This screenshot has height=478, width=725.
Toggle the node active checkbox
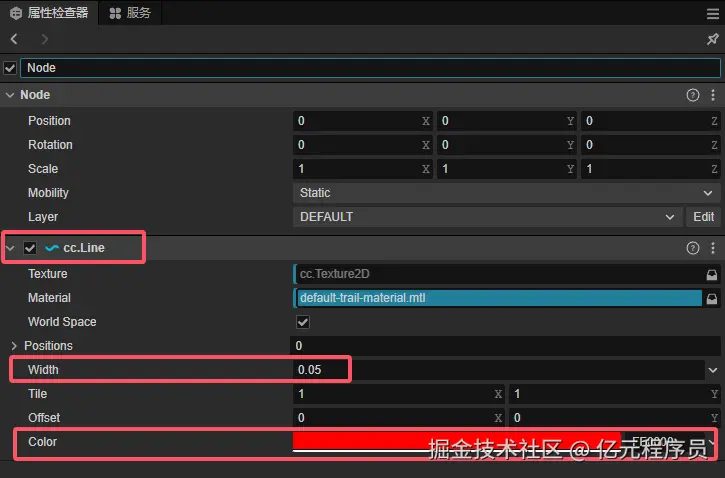(x=10, y=68)
